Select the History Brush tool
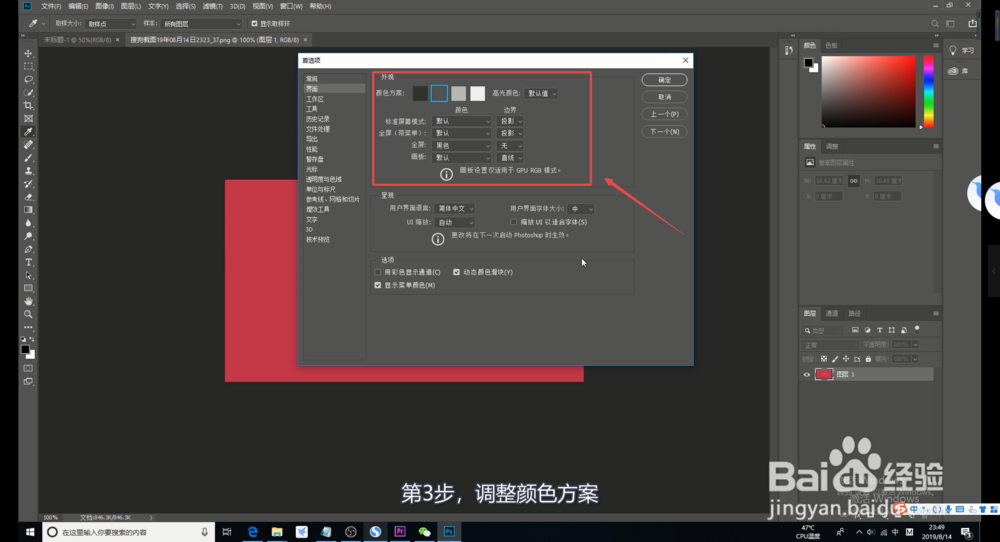 28,184
